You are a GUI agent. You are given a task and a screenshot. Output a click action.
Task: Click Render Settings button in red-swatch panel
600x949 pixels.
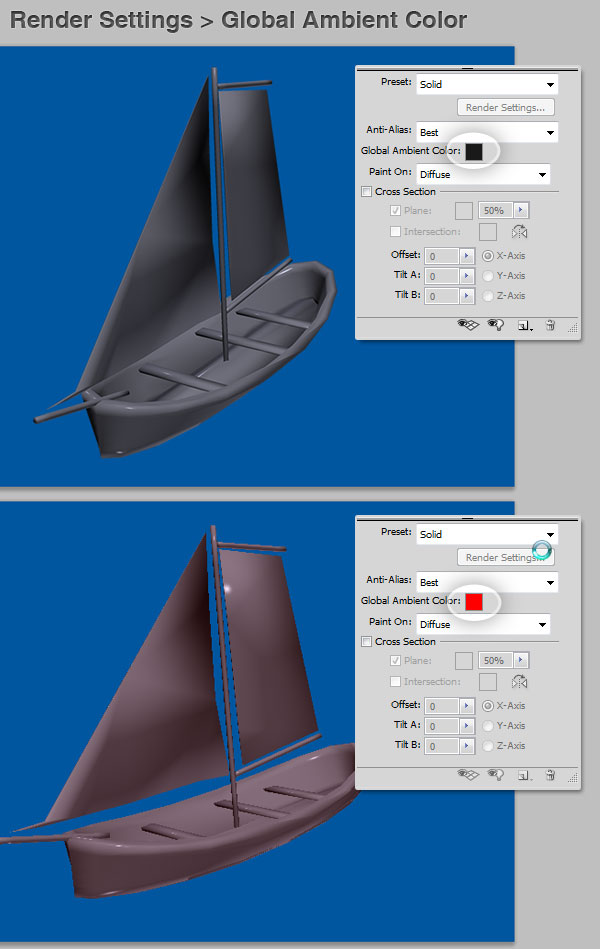(506, 557)
